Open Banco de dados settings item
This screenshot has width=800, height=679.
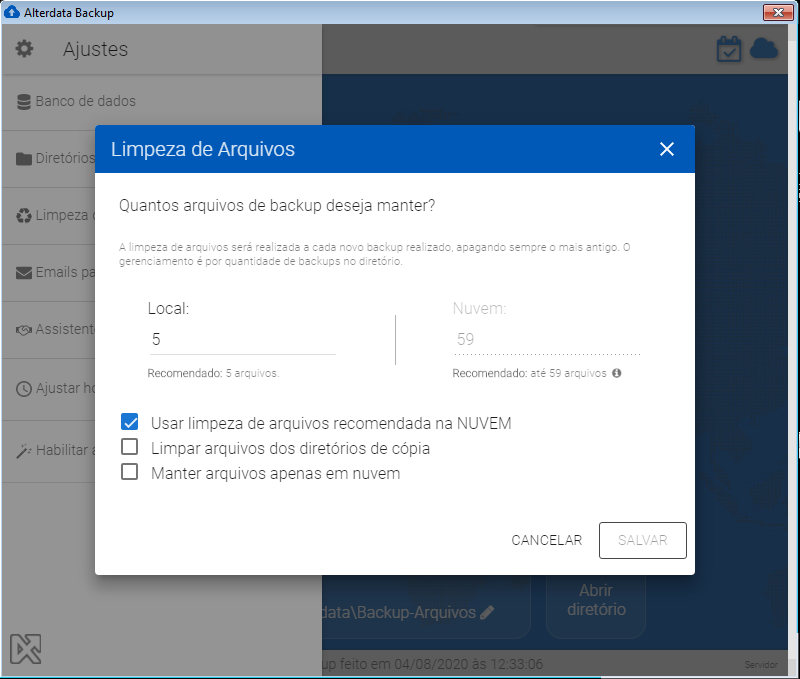(x=162, y=102)
